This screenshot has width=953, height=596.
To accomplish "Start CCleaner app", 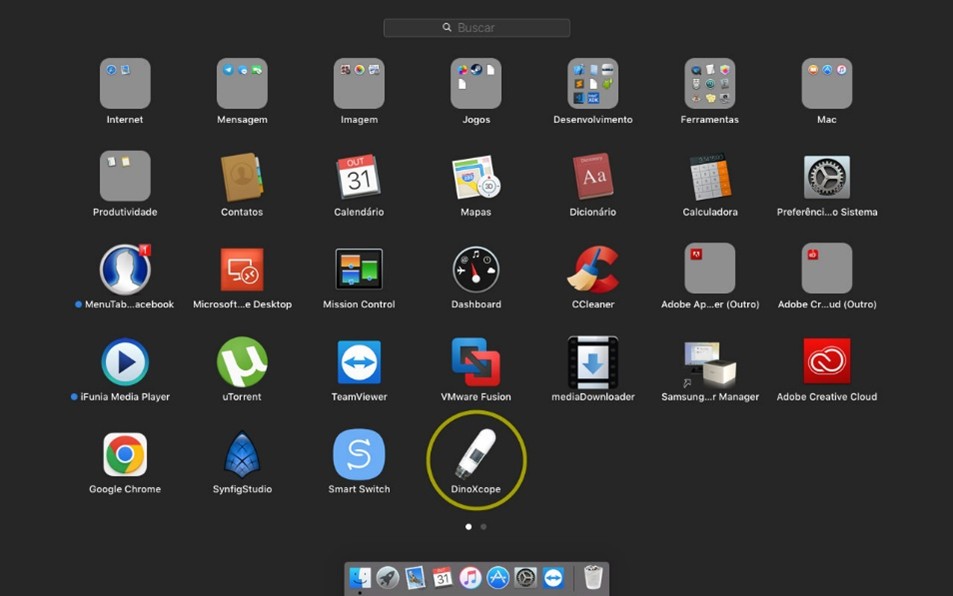I will [x=593, y=269].
